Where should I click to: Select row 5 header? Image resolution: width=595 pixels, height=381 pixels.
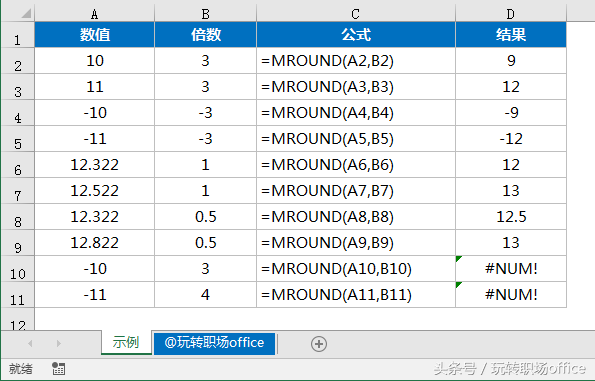[17, 139]
